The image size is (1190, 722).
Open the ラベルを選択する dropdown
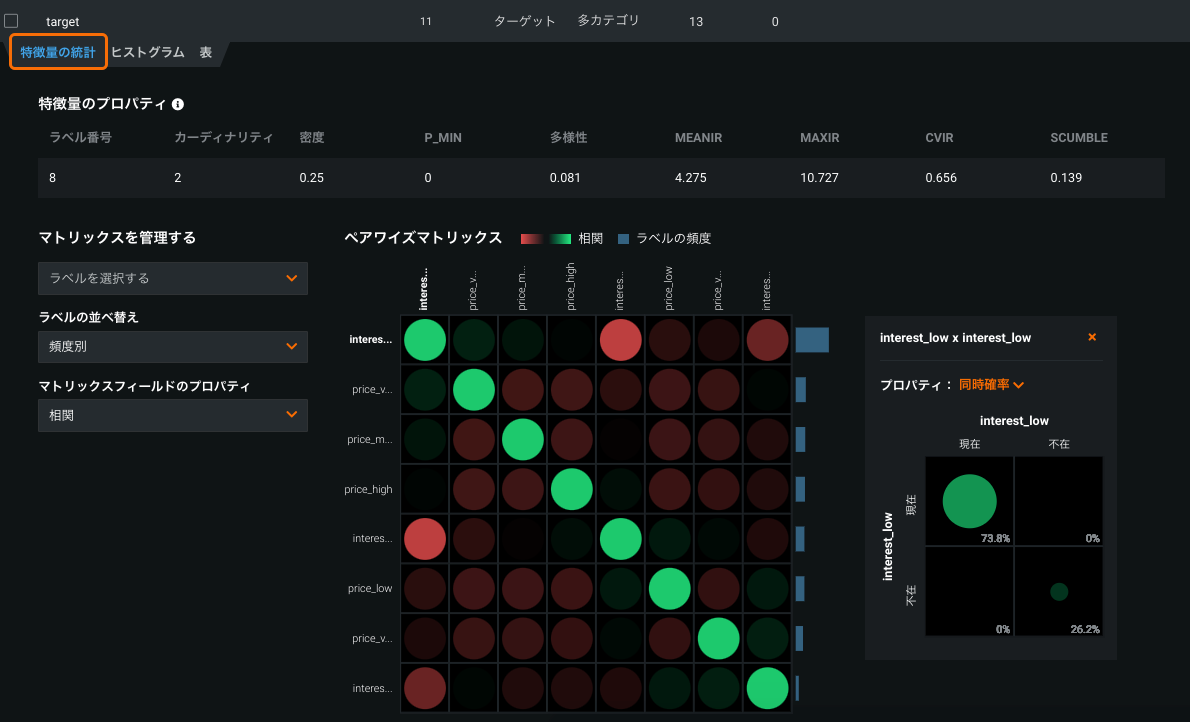coord(172,278)
